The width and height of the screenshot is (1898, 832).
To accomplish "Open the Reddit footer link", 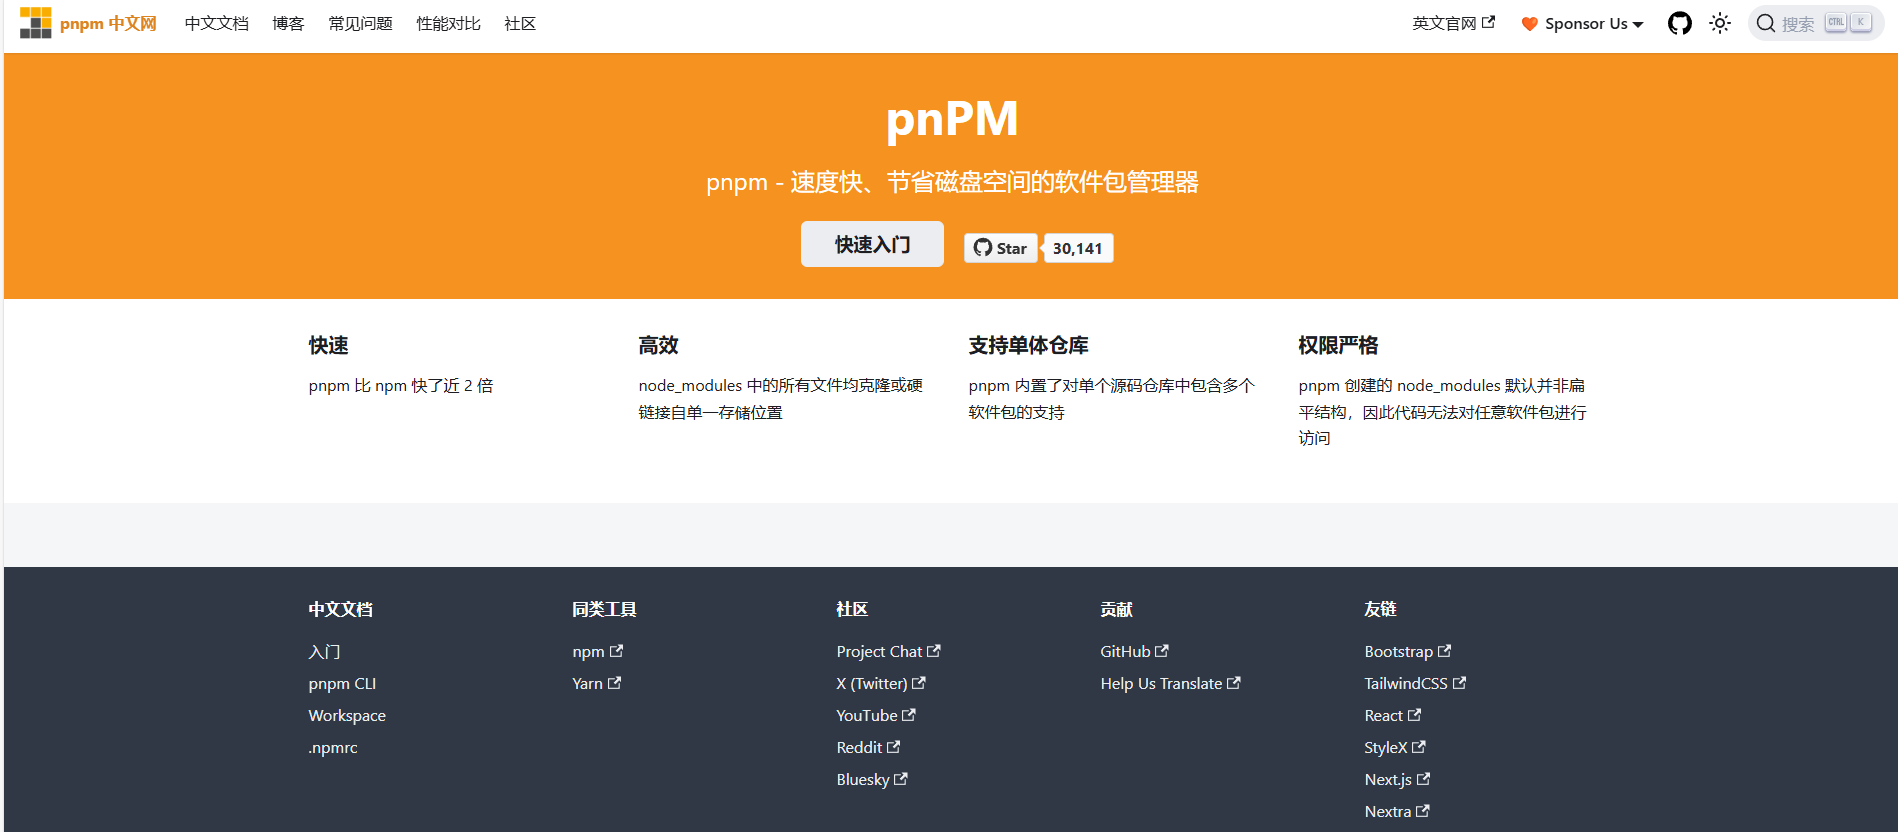I will 868,748.
